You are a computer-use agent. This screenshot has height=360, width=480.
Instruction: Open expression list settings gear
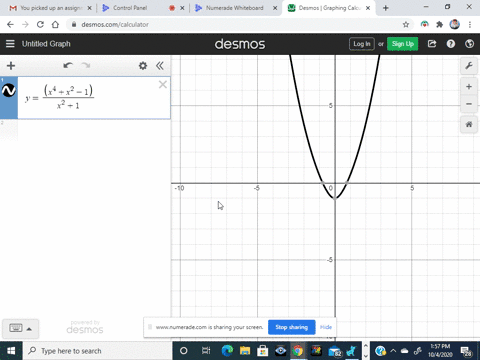(143, 66)
